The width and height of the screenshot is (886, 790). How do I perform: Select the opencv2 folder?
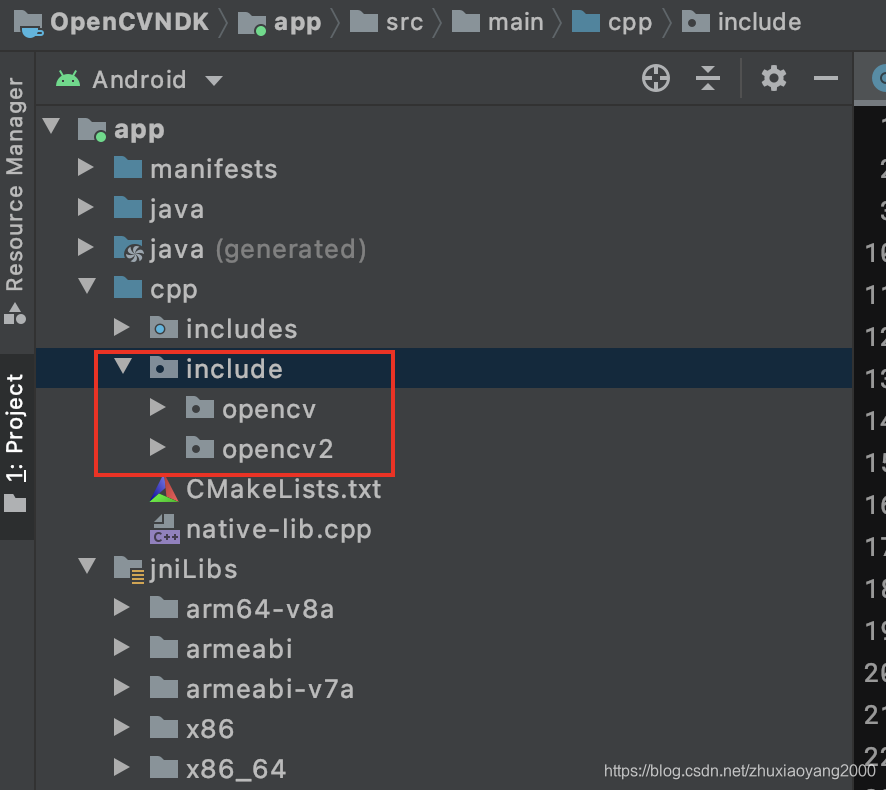(x=444, y=448)
